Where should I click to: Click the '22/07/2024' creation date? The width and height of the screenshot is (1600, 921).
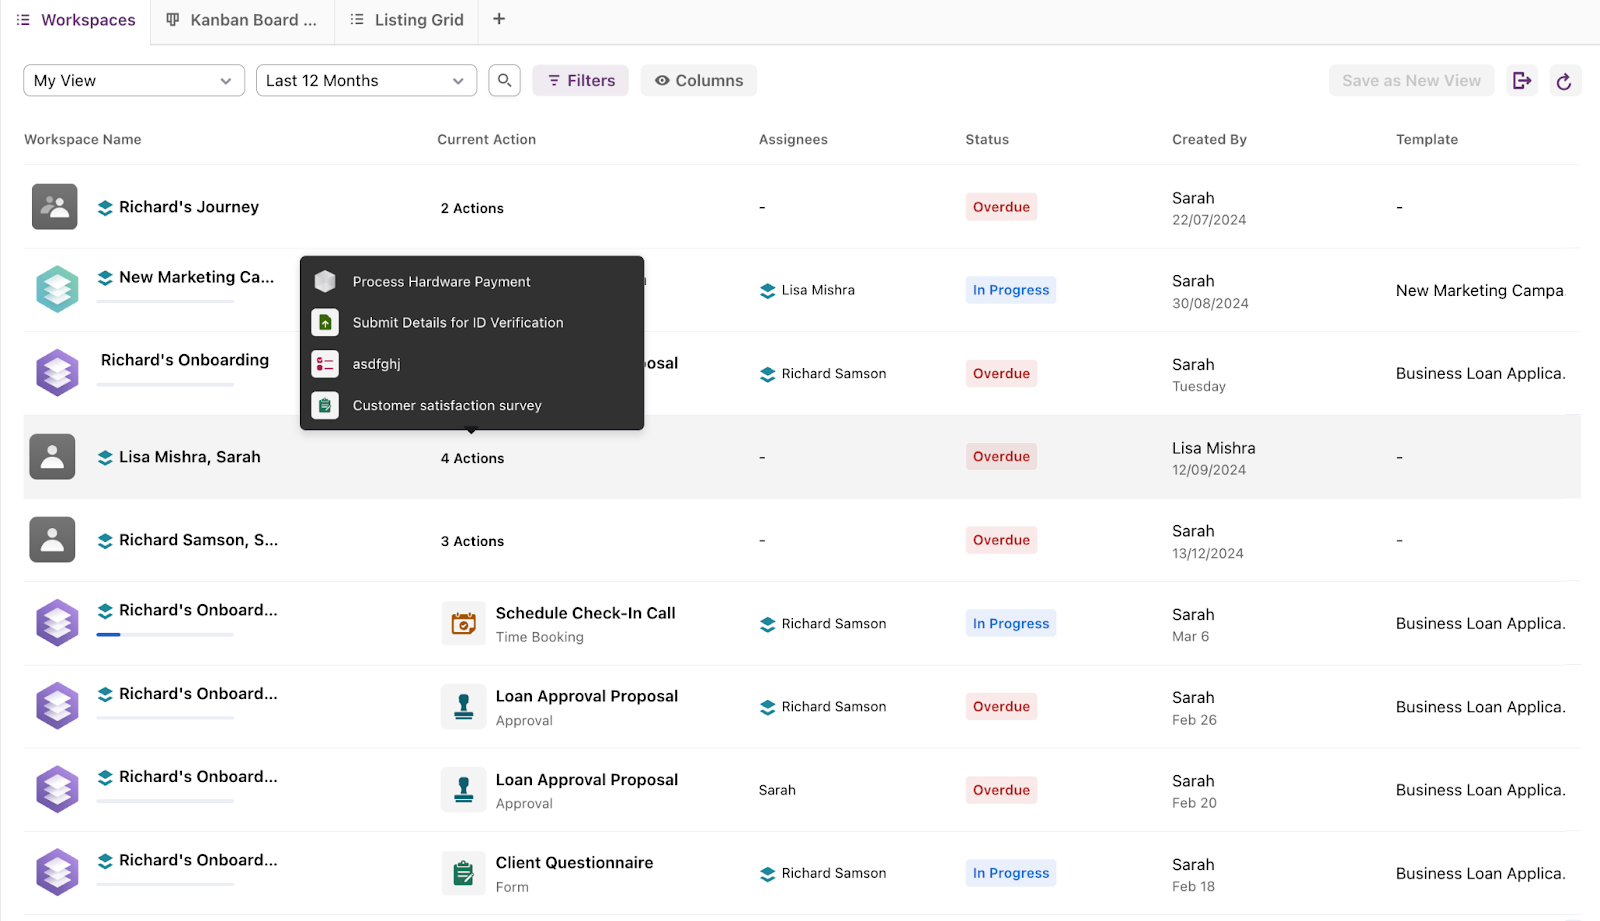coord(1209,220)
